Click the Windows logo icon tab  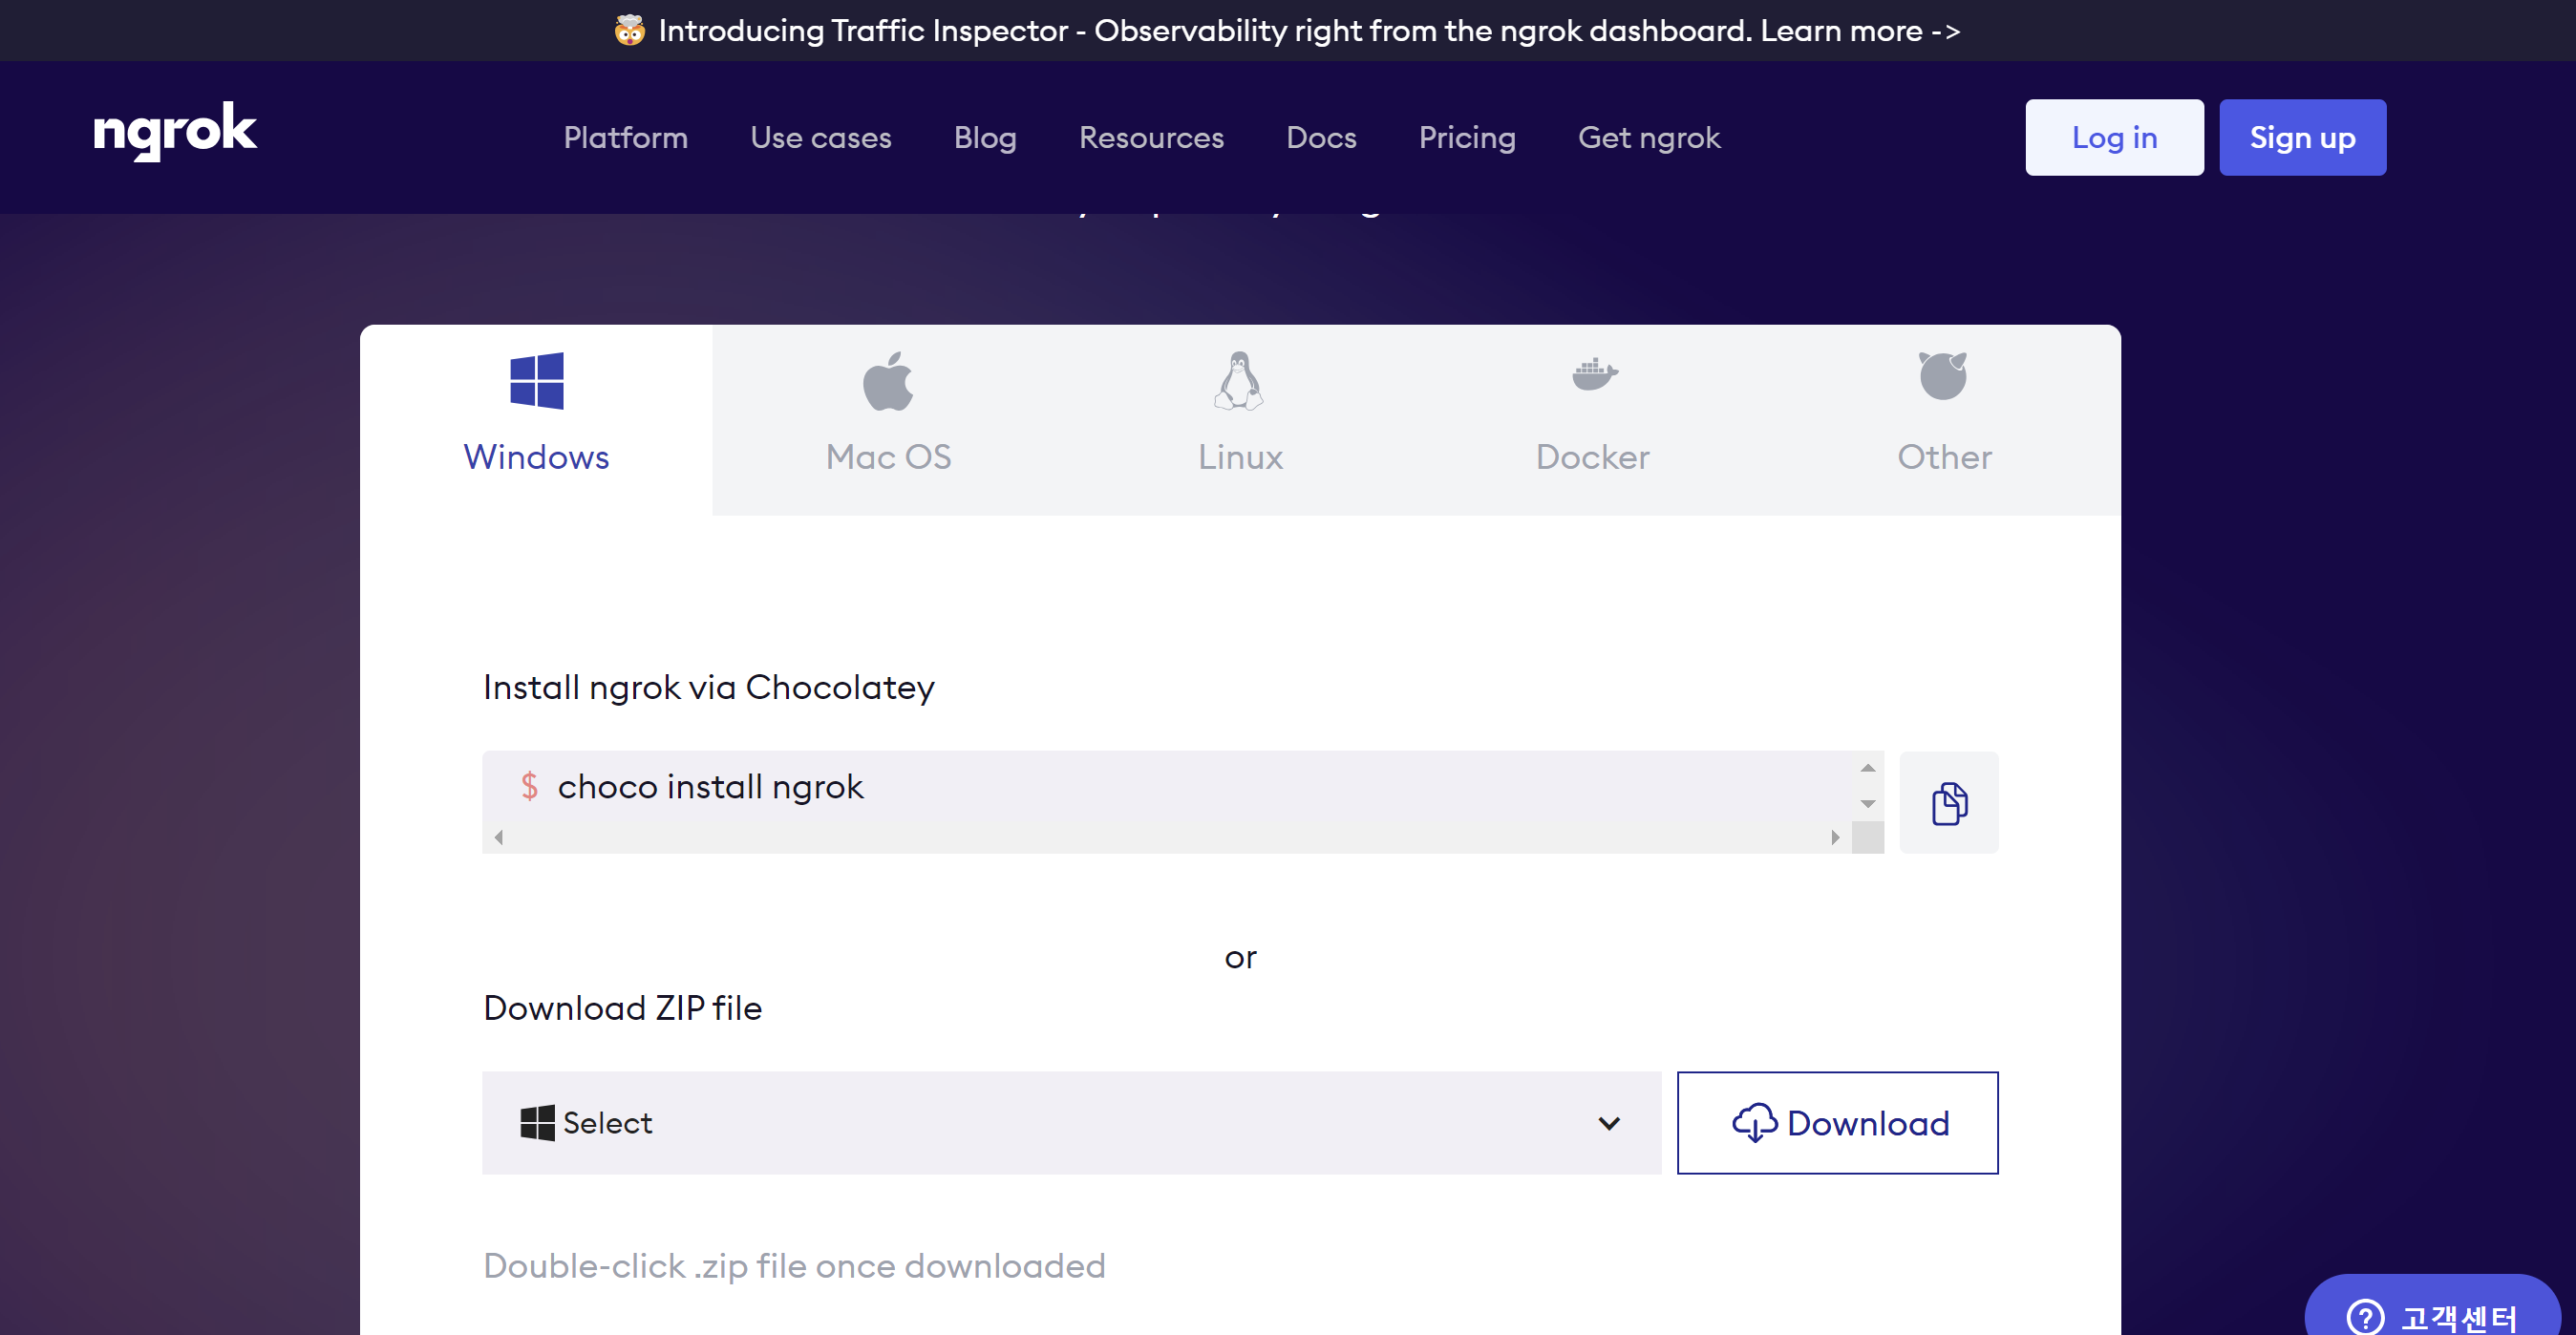click(537, 381)
